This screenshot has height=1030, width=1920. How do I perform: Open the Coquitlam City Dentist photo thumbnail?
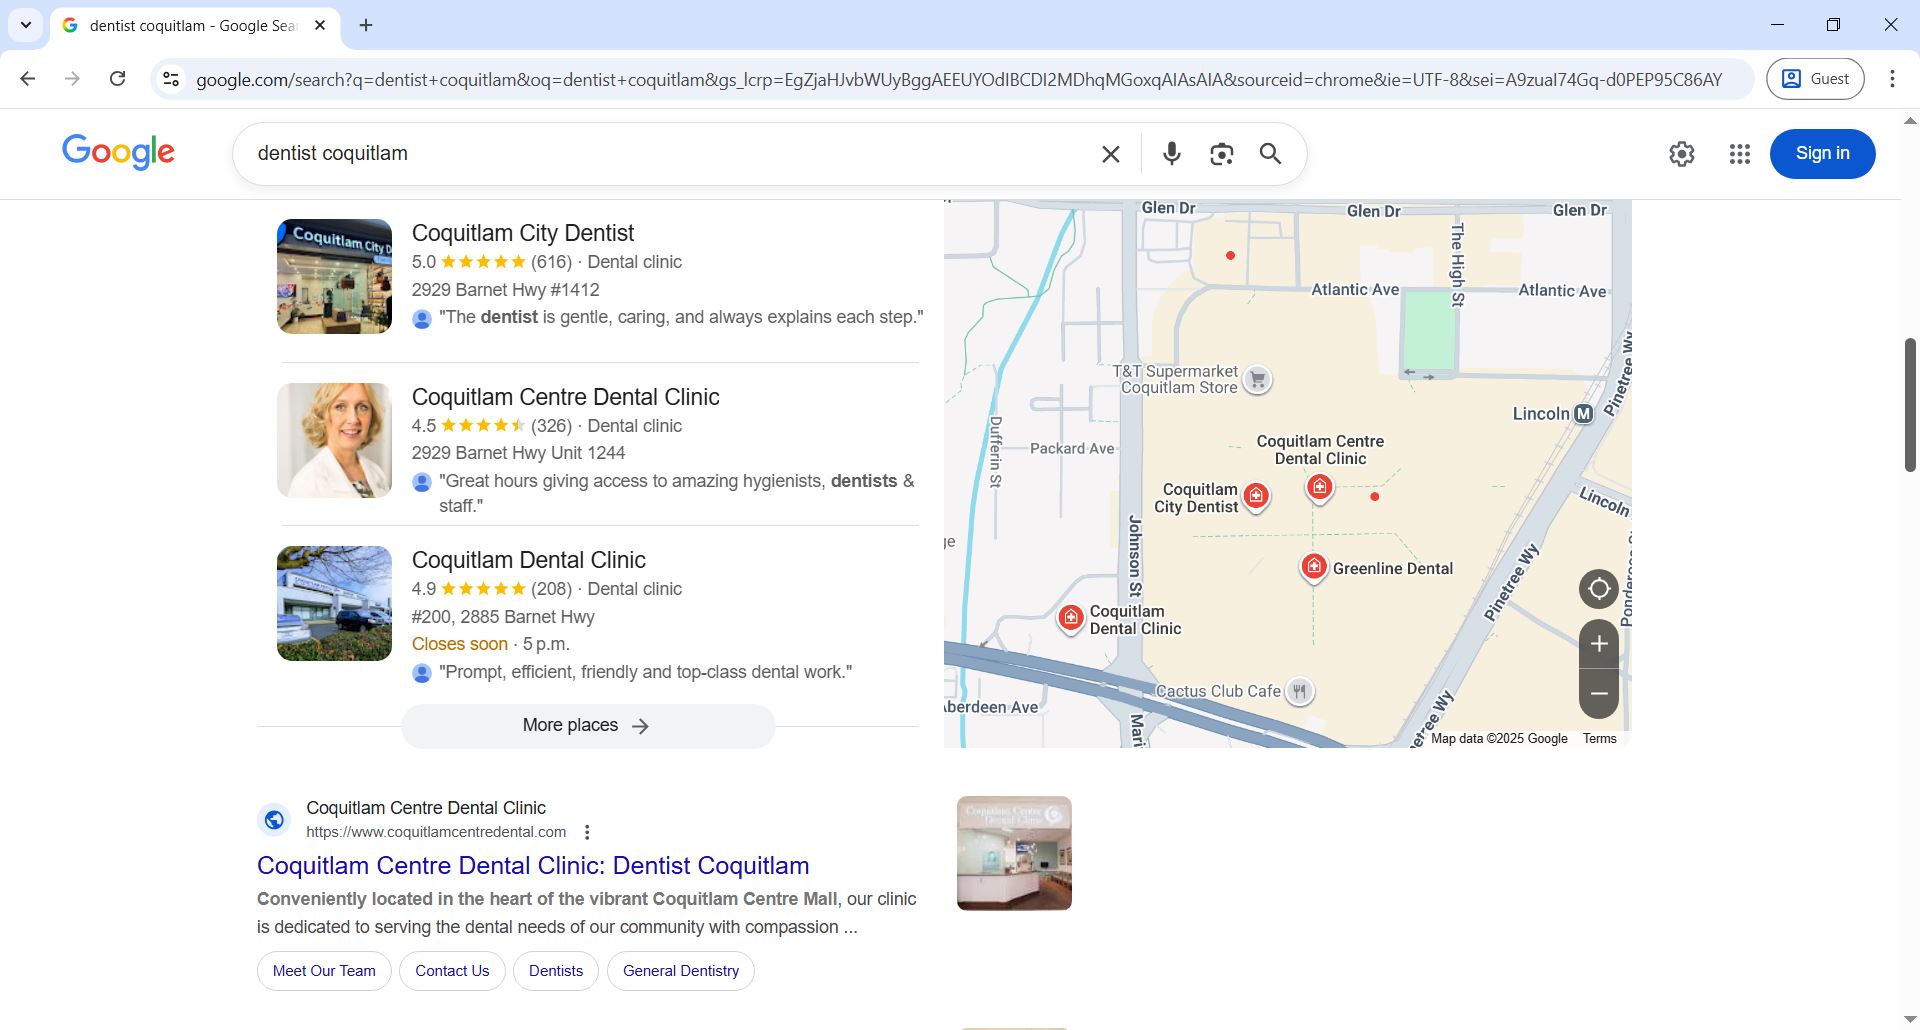pyautogui.click(x=334, y=277)
